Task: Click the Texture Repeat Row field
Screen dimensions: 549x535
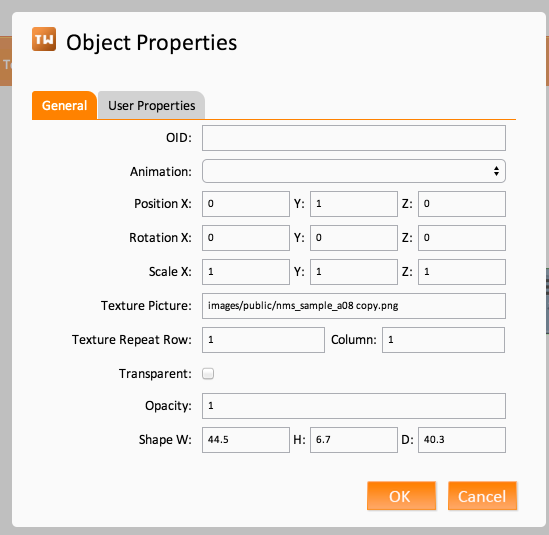Action: [x=263, y=340]
